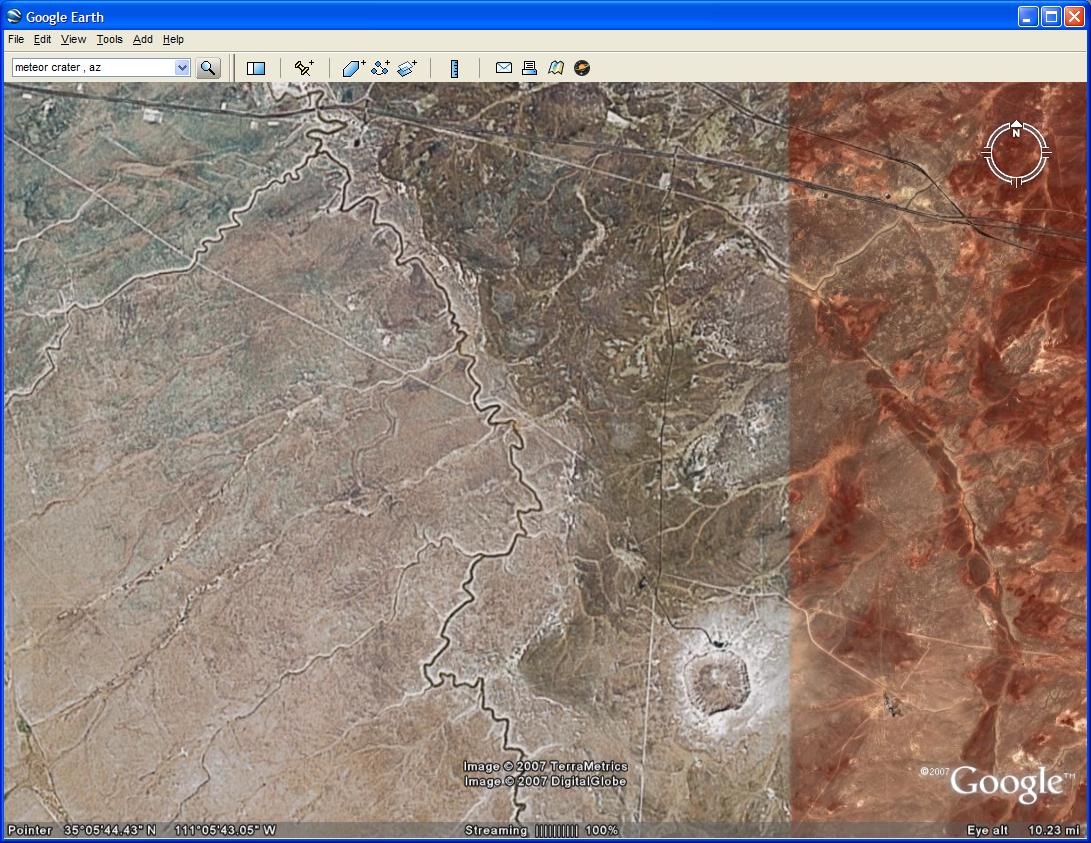Open the View menu

tap(73, 40)
